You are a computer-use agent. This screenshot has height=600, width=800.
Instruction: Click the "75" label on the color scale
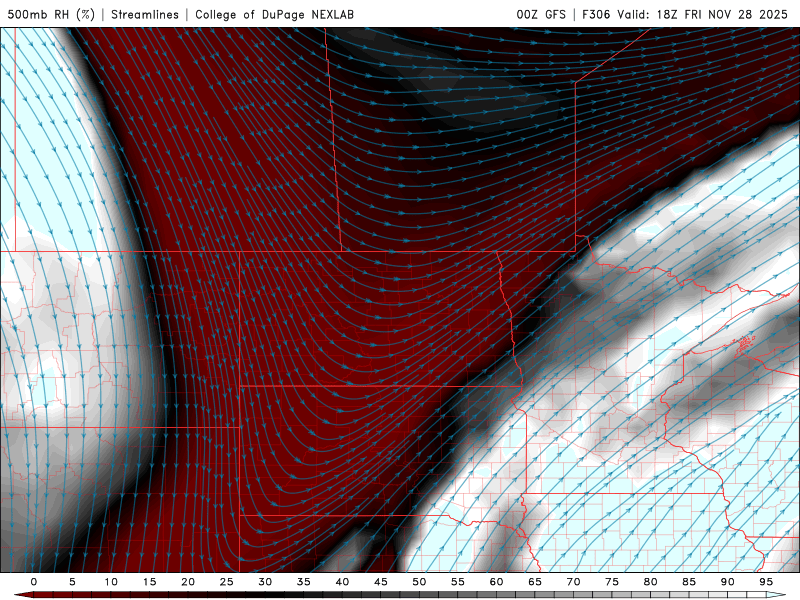click(x=612, y=582)
